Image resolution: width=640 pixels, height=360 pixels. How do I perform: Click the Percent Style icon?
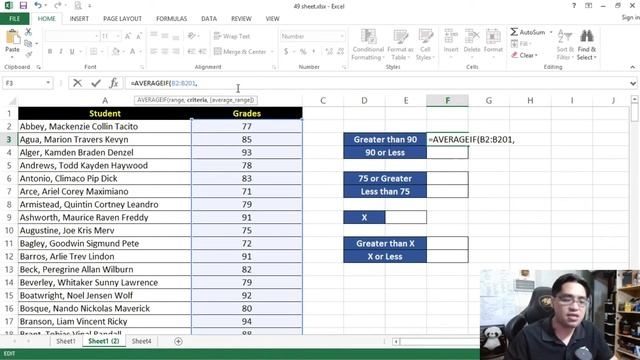click(303, 51)
